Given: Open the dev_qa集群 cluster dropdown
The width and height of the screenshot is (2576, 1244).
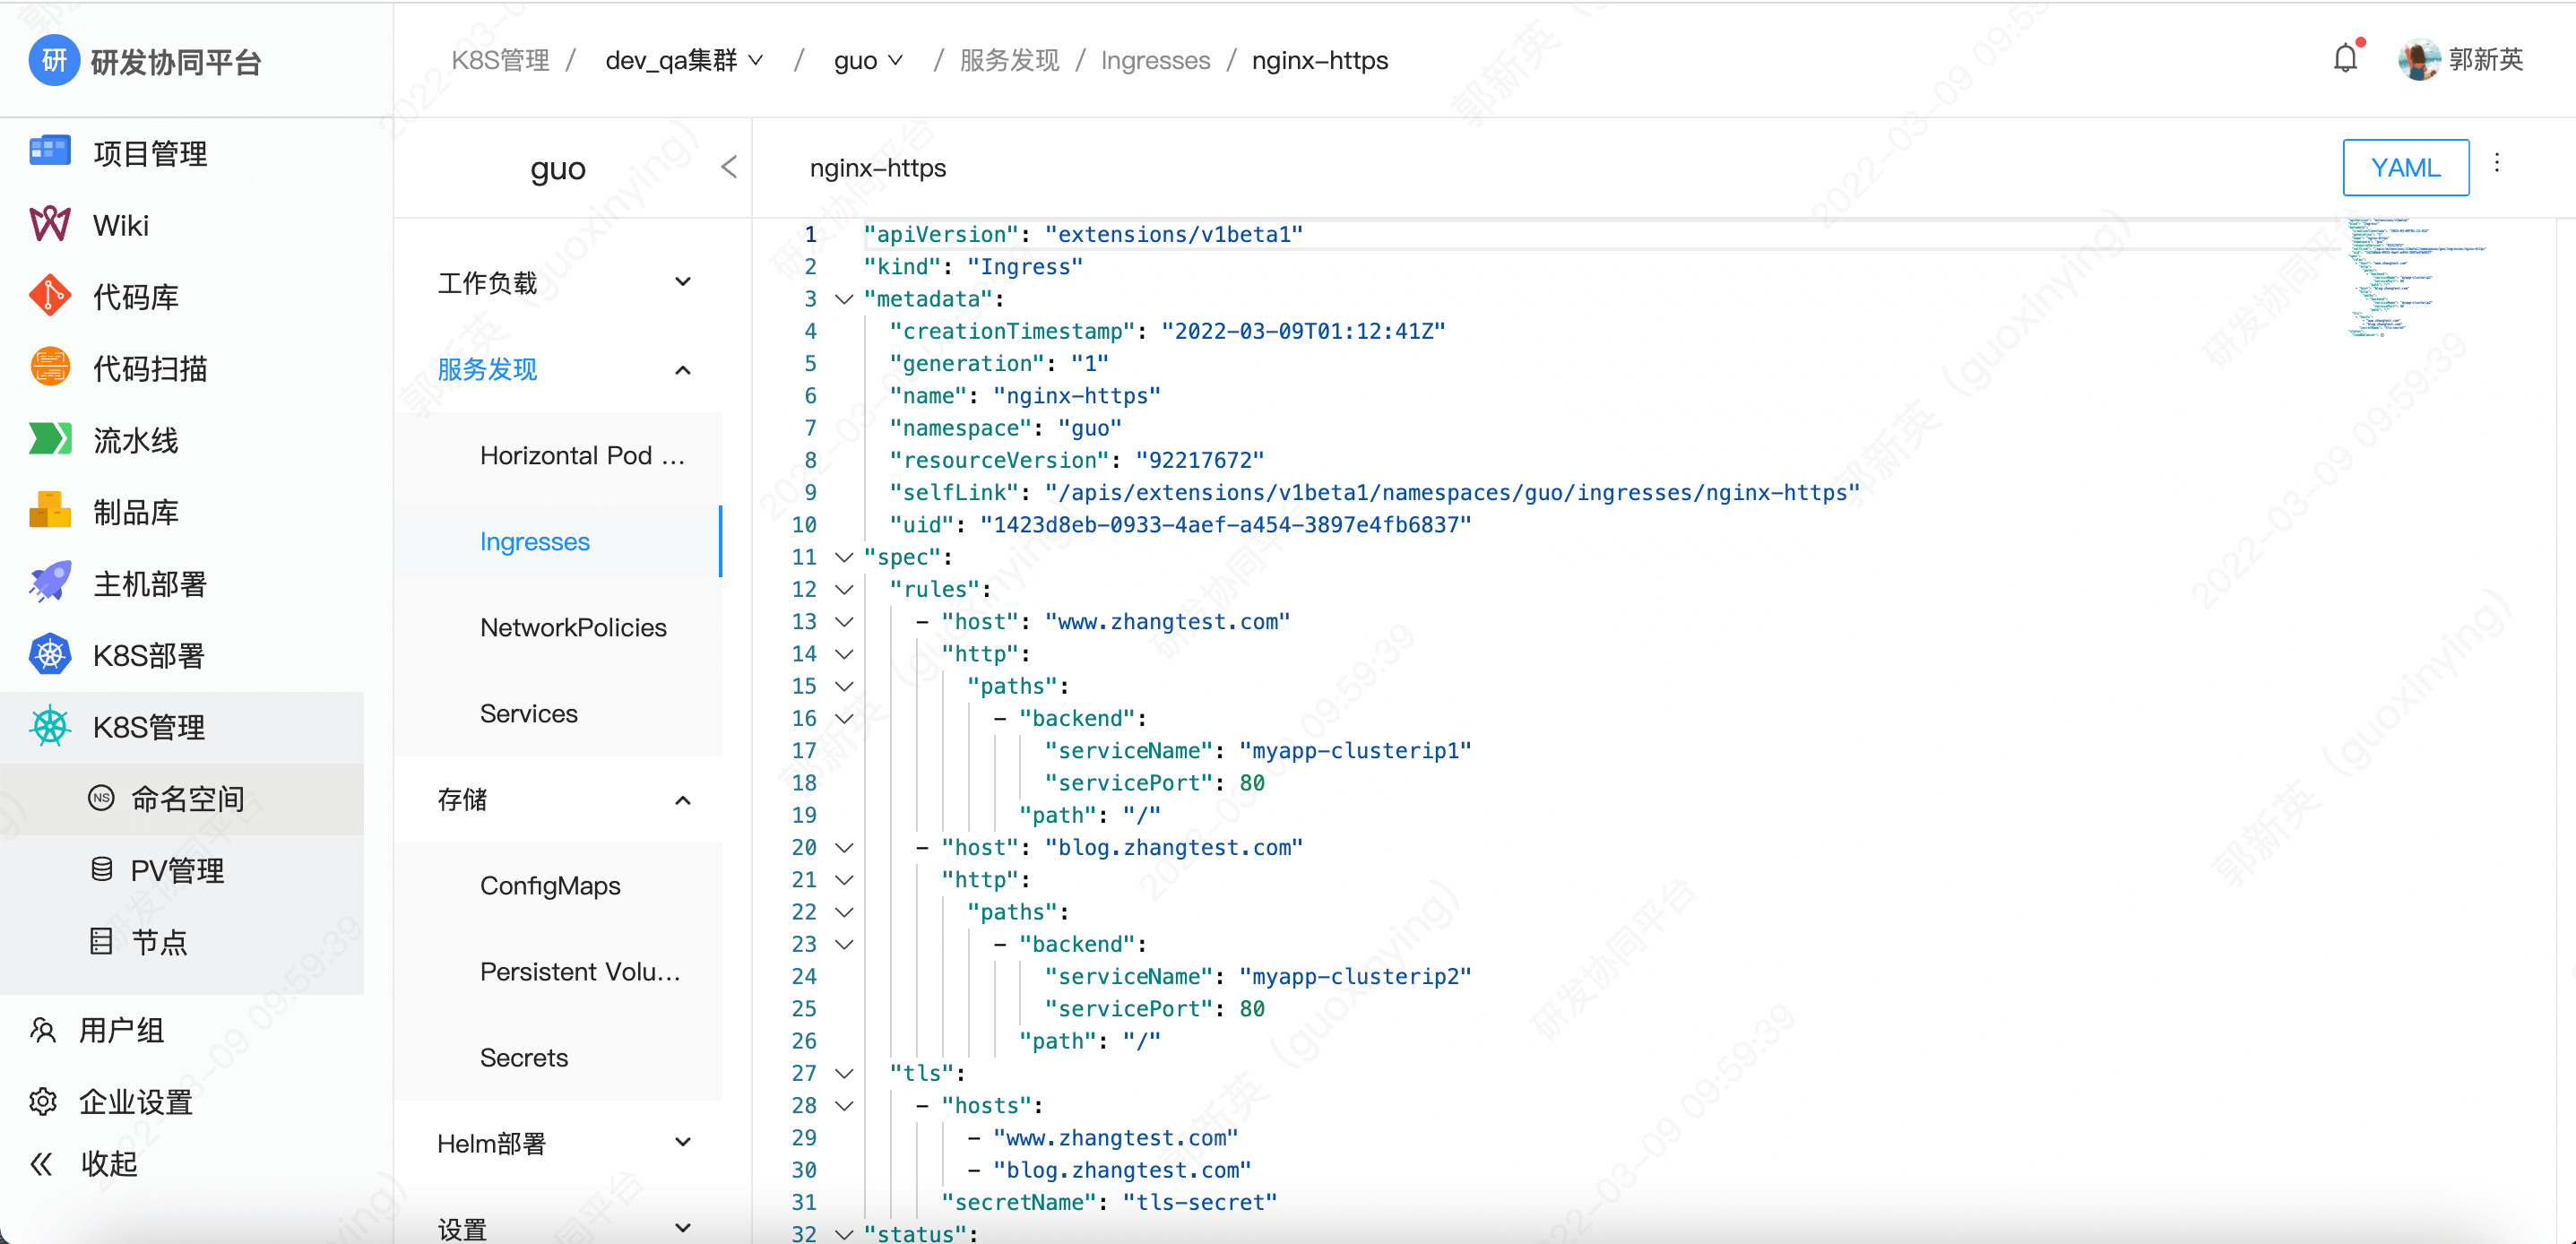Looking at the screenshot, I should pos(685,60).
